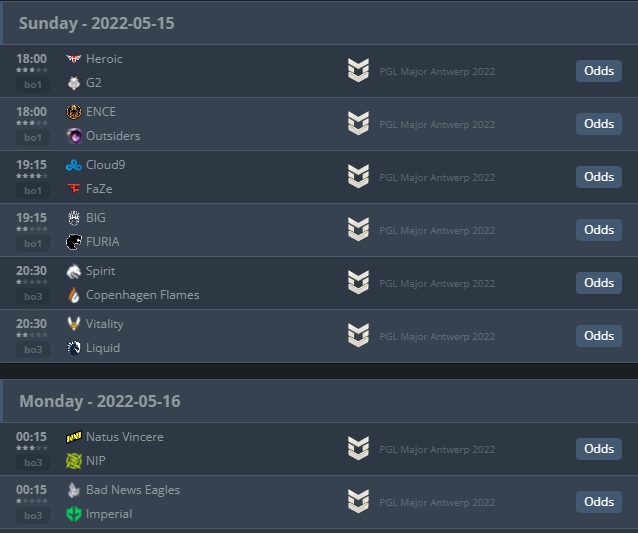Click bo3 label in Natus Vincere match
The height and width of the screenshot is (533, 638).
pos(33,463)
